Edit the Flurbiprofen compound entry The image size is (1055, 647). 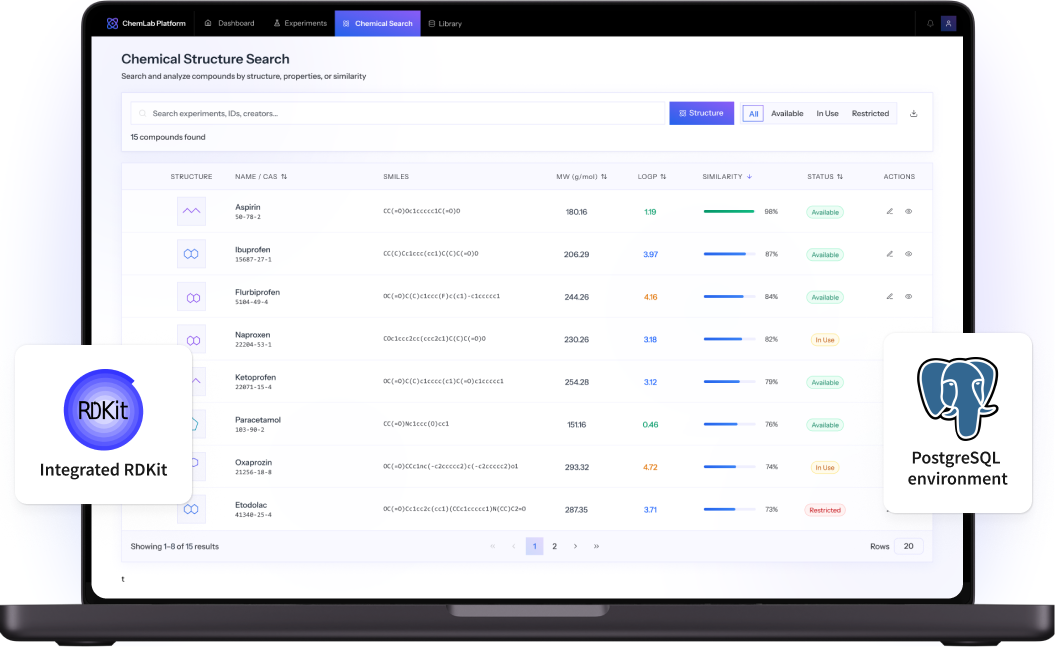coord(889,297)
